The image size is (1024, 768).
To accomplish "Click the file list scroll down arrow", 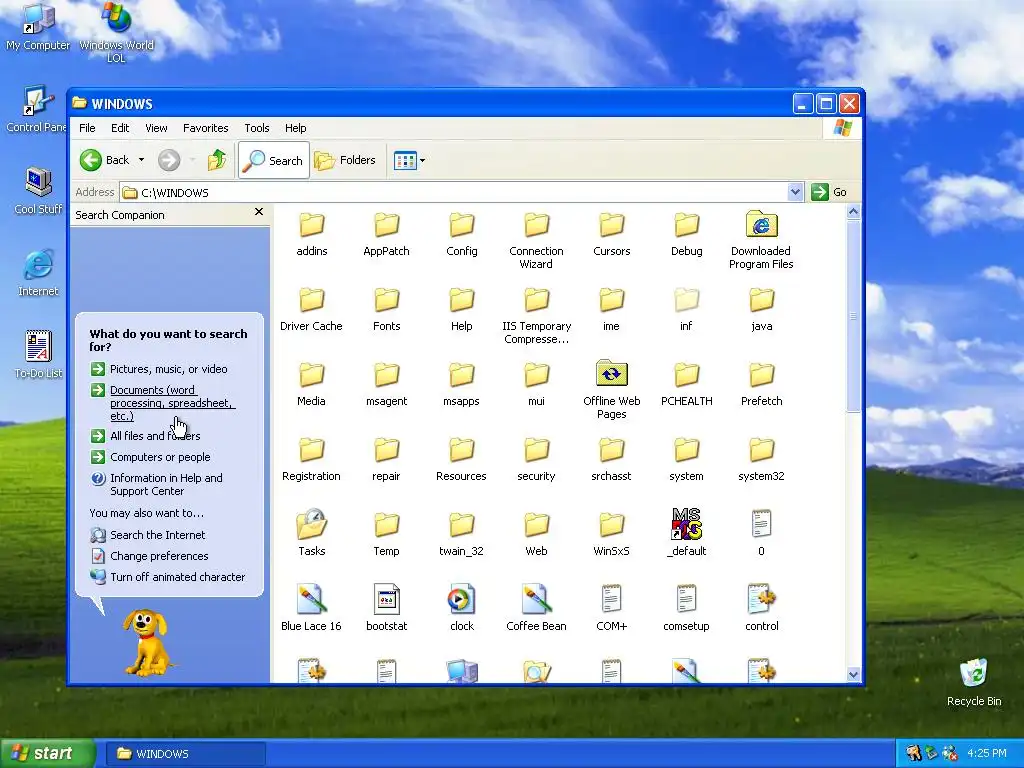I will (853, 675).
